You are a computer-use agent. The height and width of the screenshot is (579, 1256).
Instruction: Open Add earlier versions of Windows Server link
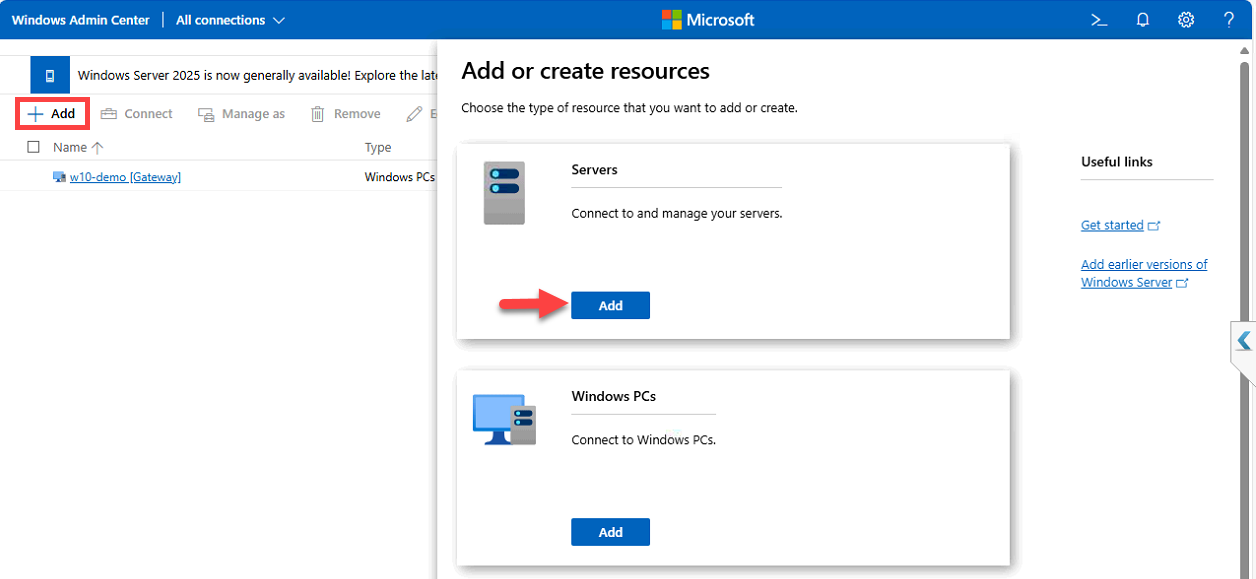tap(1144, 273)
